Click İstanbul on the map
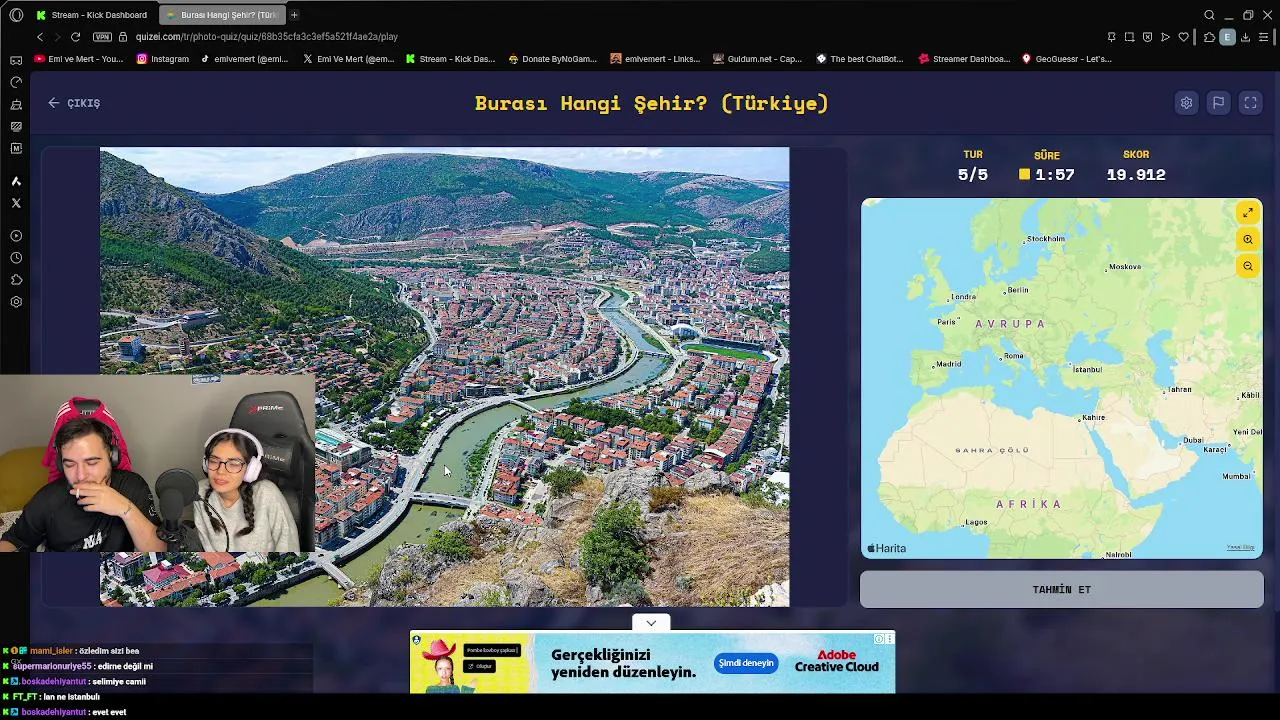This screenshot has width=1280, height=720. (1087, 370)
